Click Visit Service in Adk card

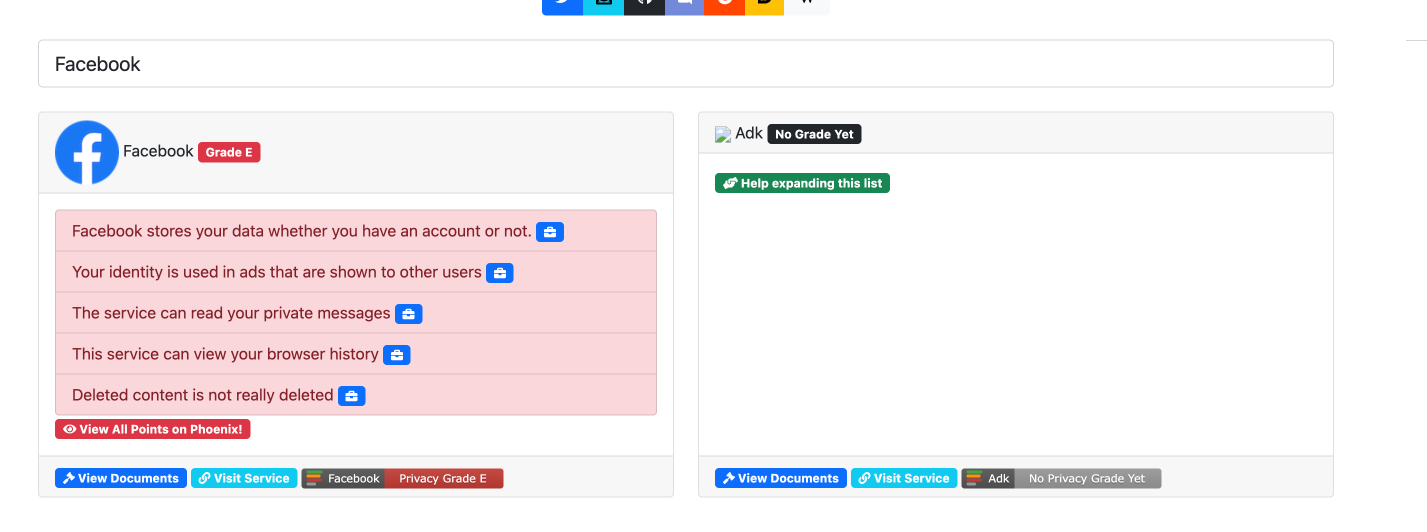point(904,478)
